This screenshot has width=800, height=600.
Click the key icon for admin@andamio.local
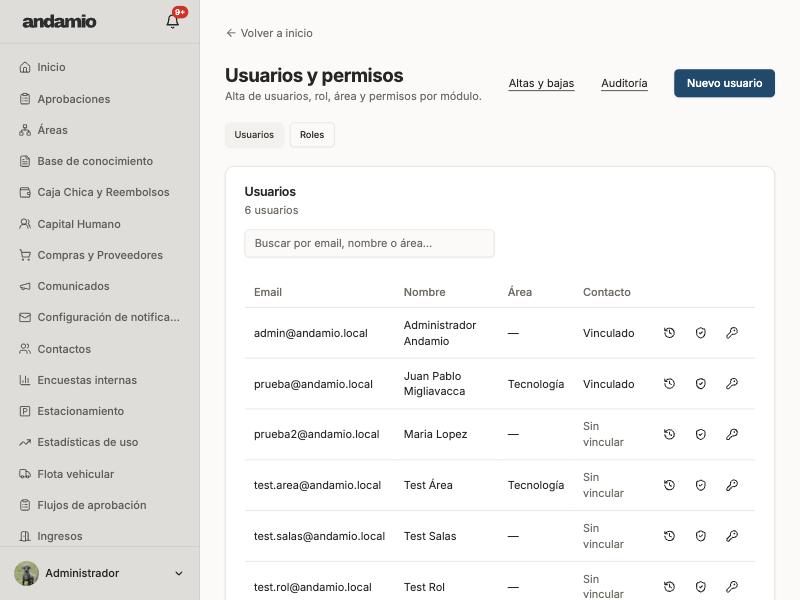tap(732, 333)
